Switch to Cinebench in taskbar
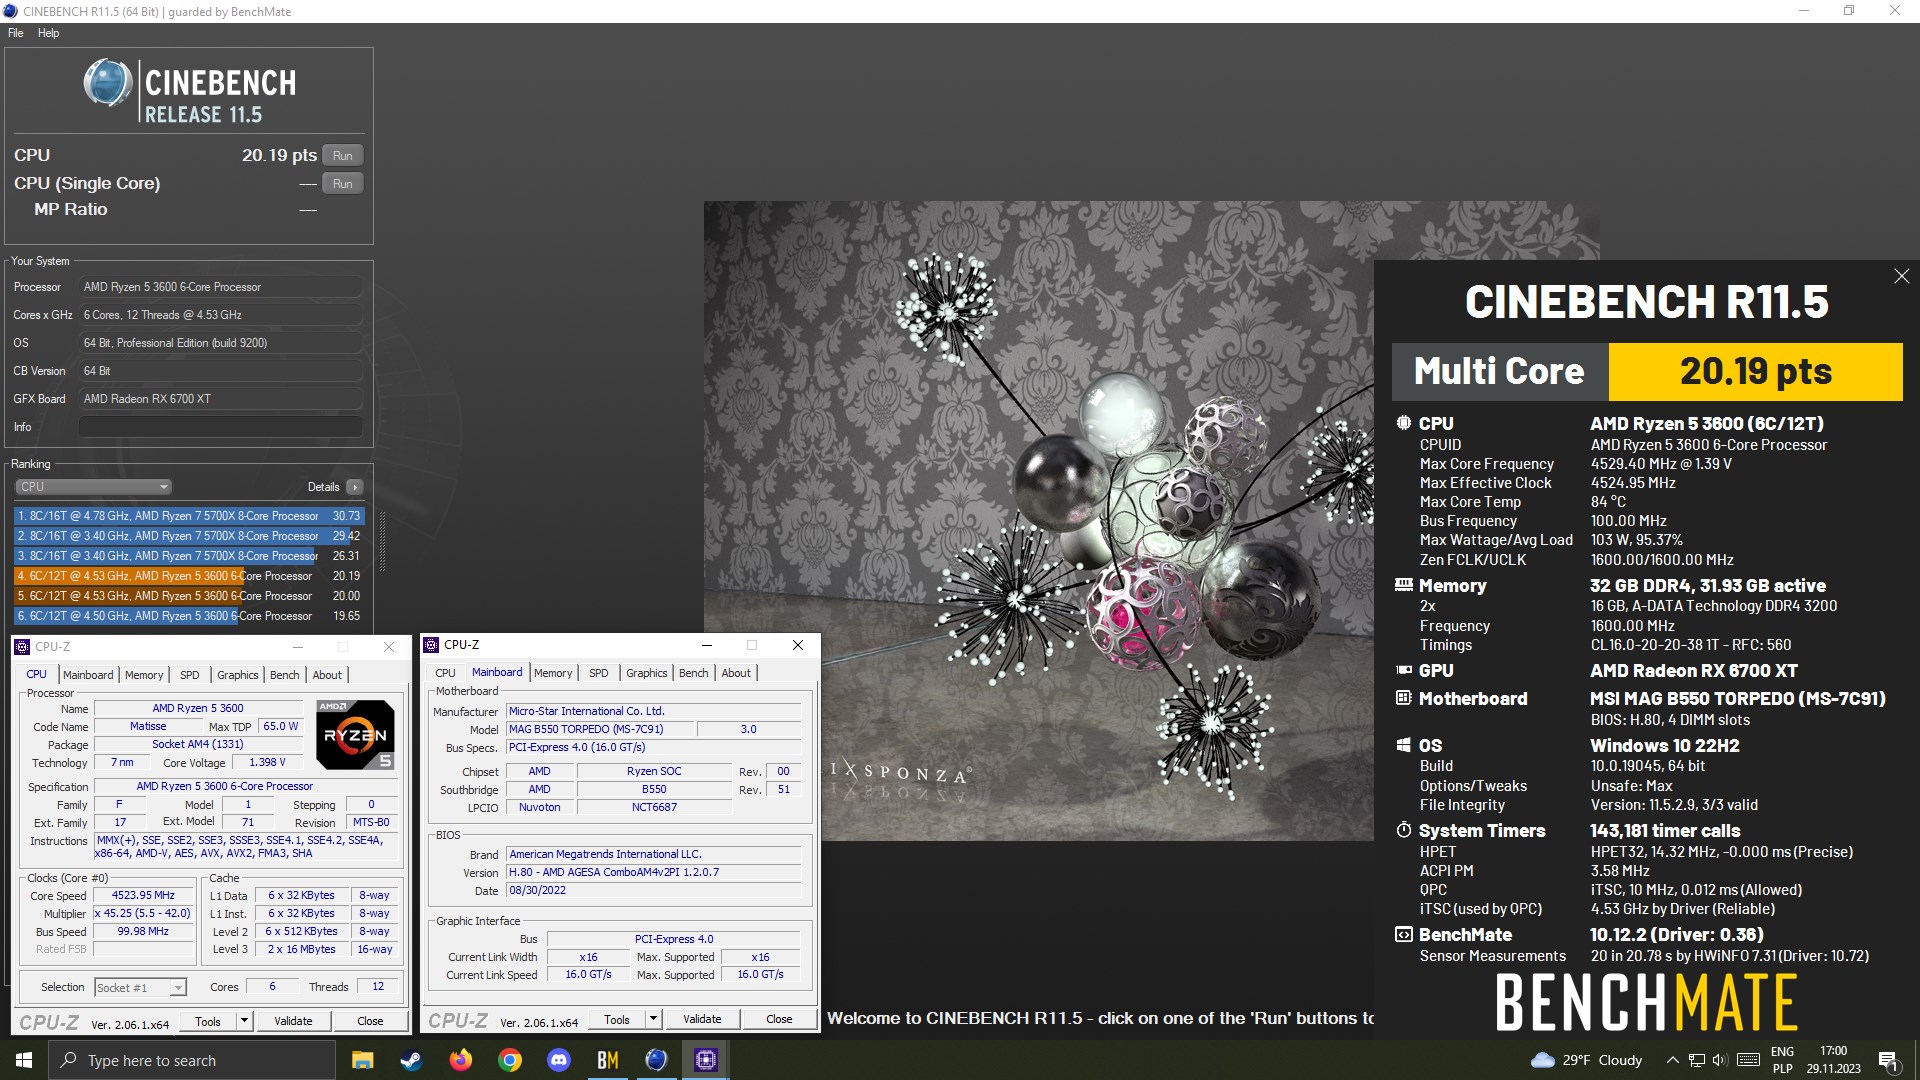Viewport: 1920px width, 1080px height. 656,1060
